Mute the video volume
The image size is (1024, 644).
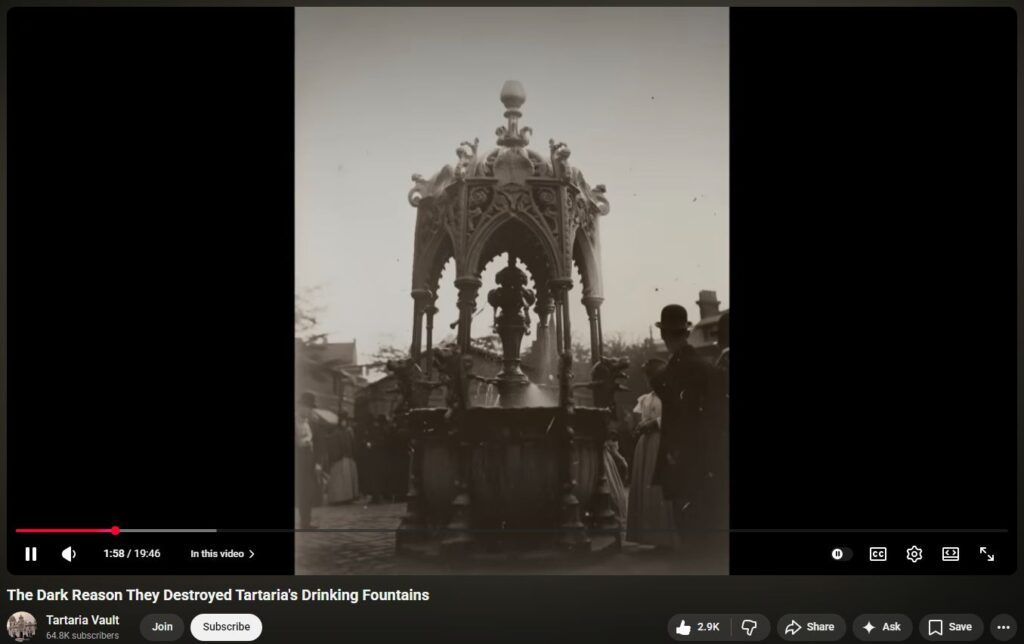coord(69,554)
